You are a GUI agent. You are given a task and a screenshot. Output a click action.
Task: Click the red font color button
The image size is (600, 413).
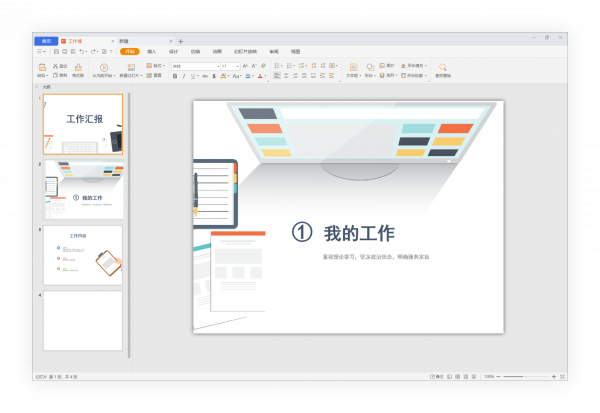[262, 76]
